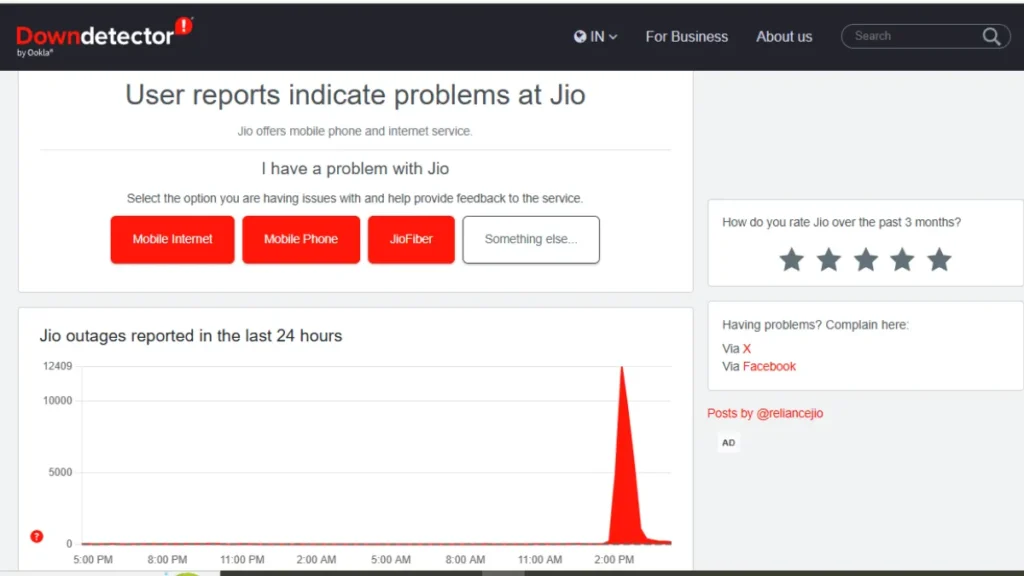Image resolution: width=1024 pixels, height=576 pixels.
Task: Rate Jio one star
Action: [792, 259]
